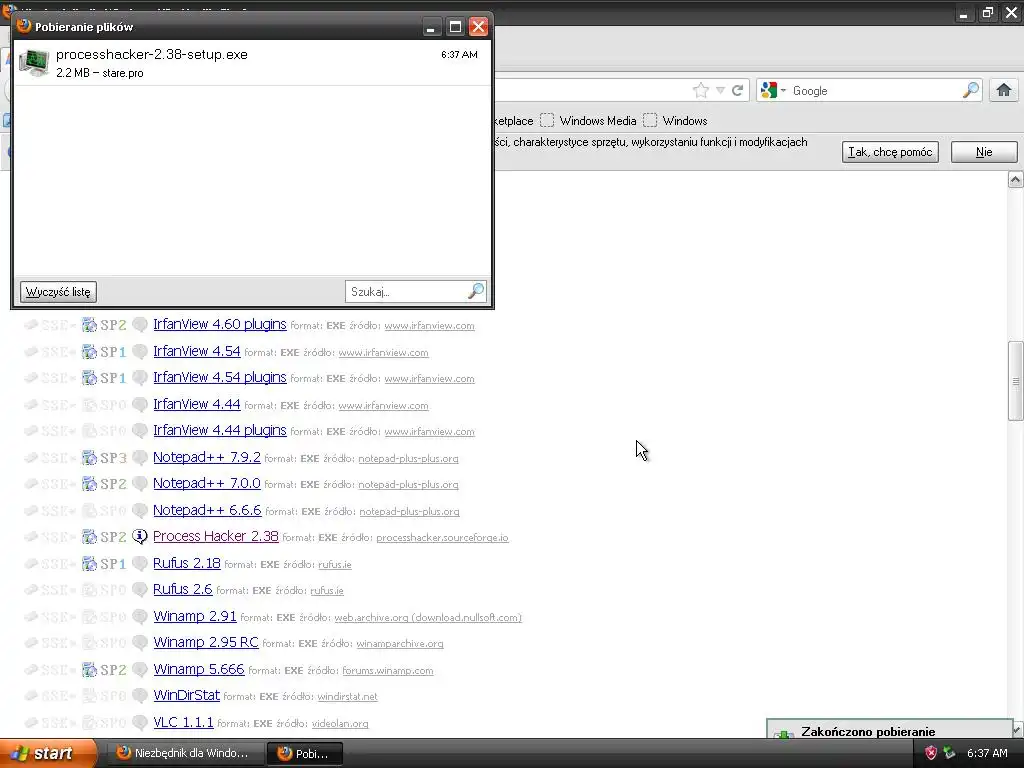Visit the windirstat.net source link
1024x768 pixels.
tap(347, 697)
